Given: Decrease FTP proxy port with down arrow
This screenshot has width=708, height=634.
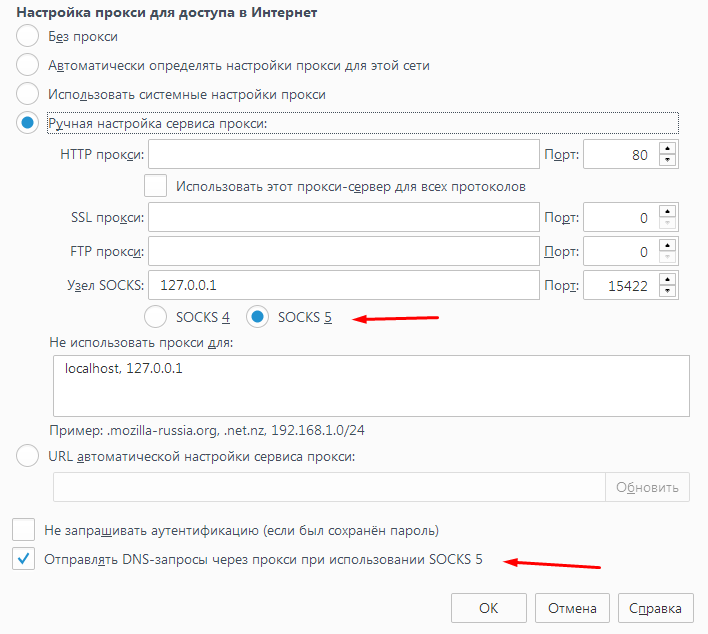Looking at the screenshot, I should click(668, 258).
